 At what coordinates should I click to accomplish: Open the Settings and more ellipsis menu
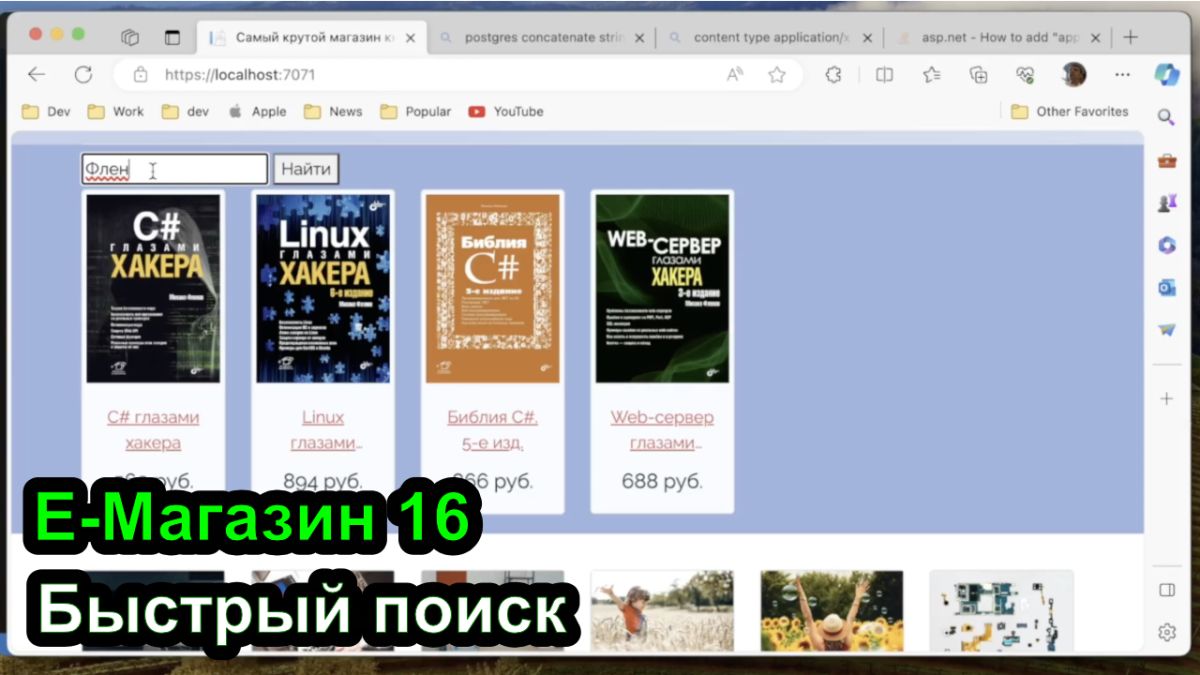pos(1122,74)
